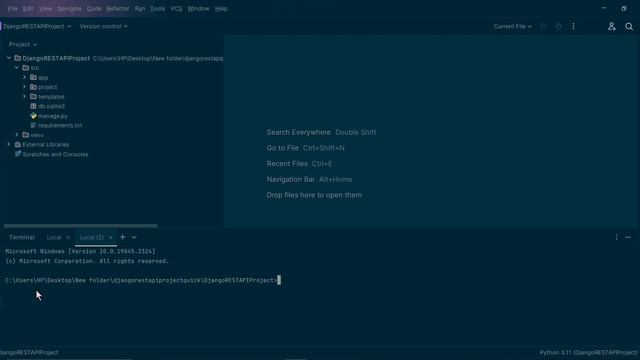Click the Go to File hint text
This screenshot has width=640, height=360.
click(282, 148)
